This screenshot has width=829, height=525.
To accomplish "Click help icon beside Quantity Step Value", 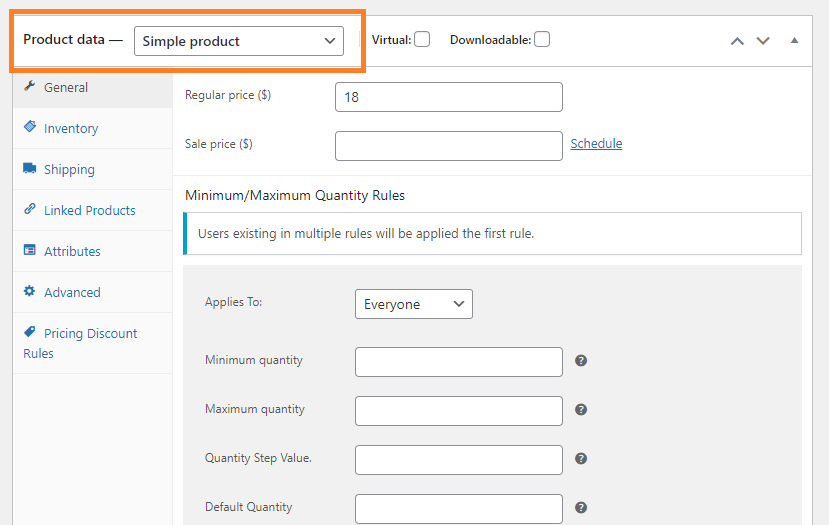I will 581,458.
